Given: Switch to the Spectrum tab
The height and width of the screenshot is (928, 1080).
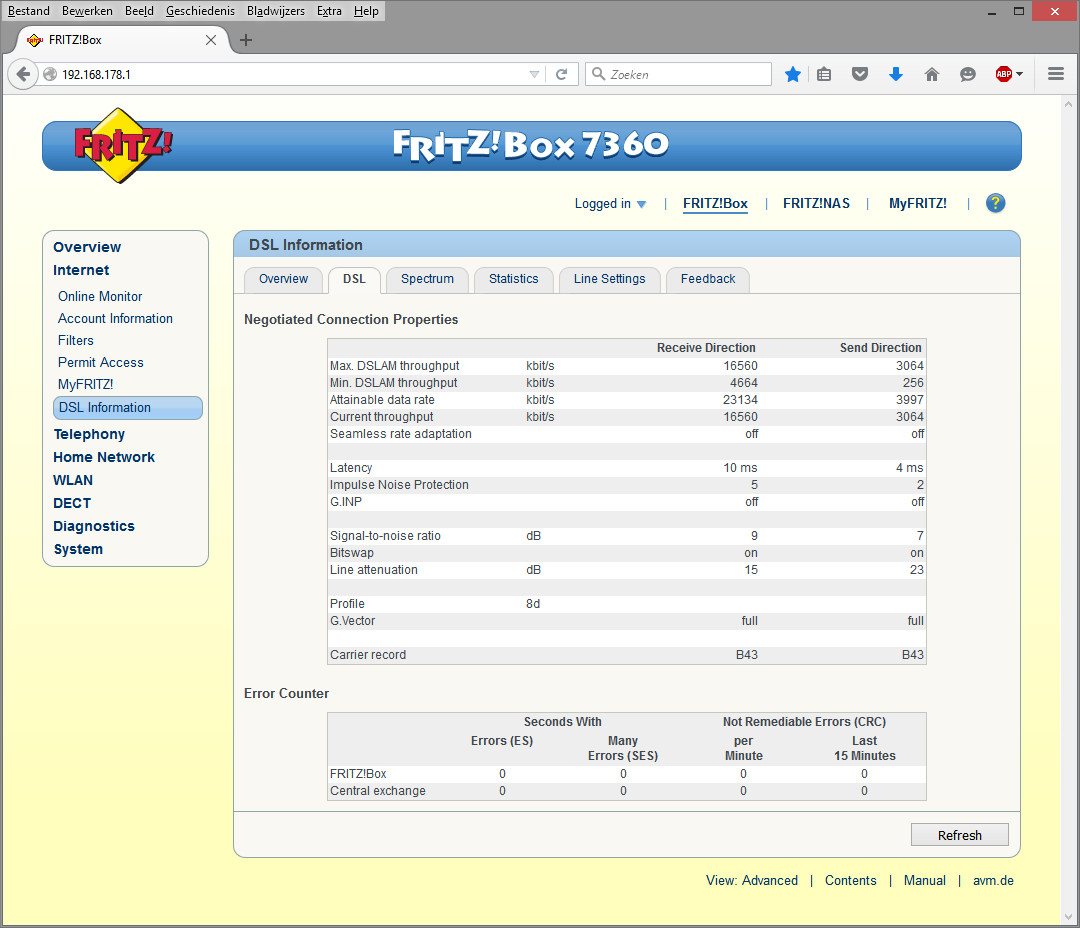Looking at the screenshot, I should pos(427,279).
